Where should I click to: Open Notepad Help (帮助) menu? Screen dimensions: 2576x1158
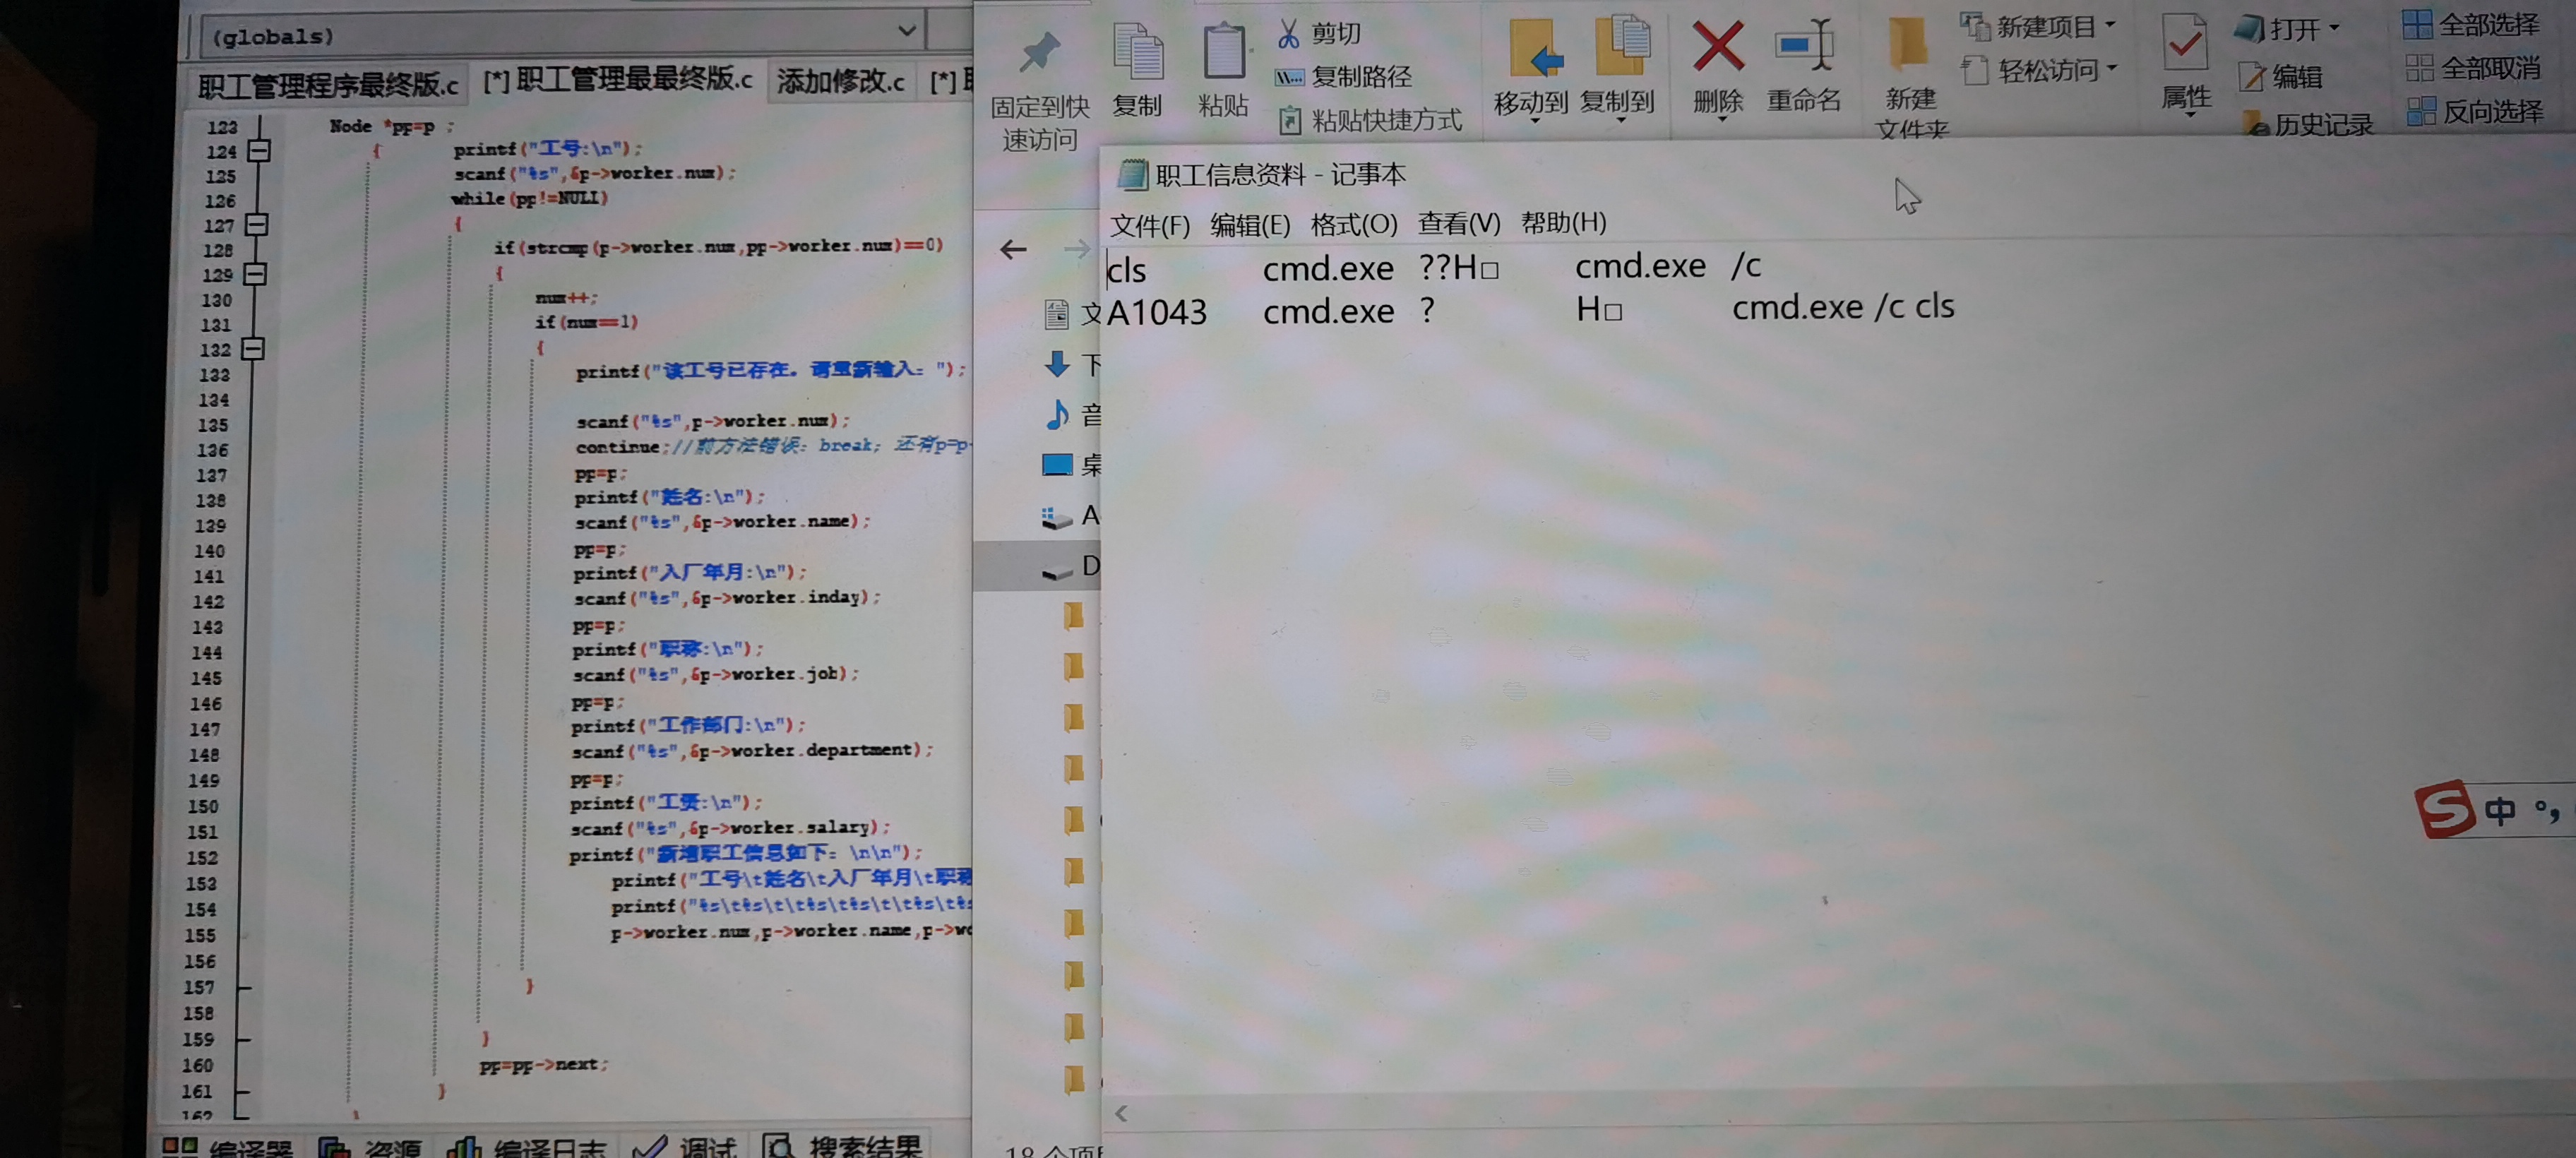[1563, 222]
